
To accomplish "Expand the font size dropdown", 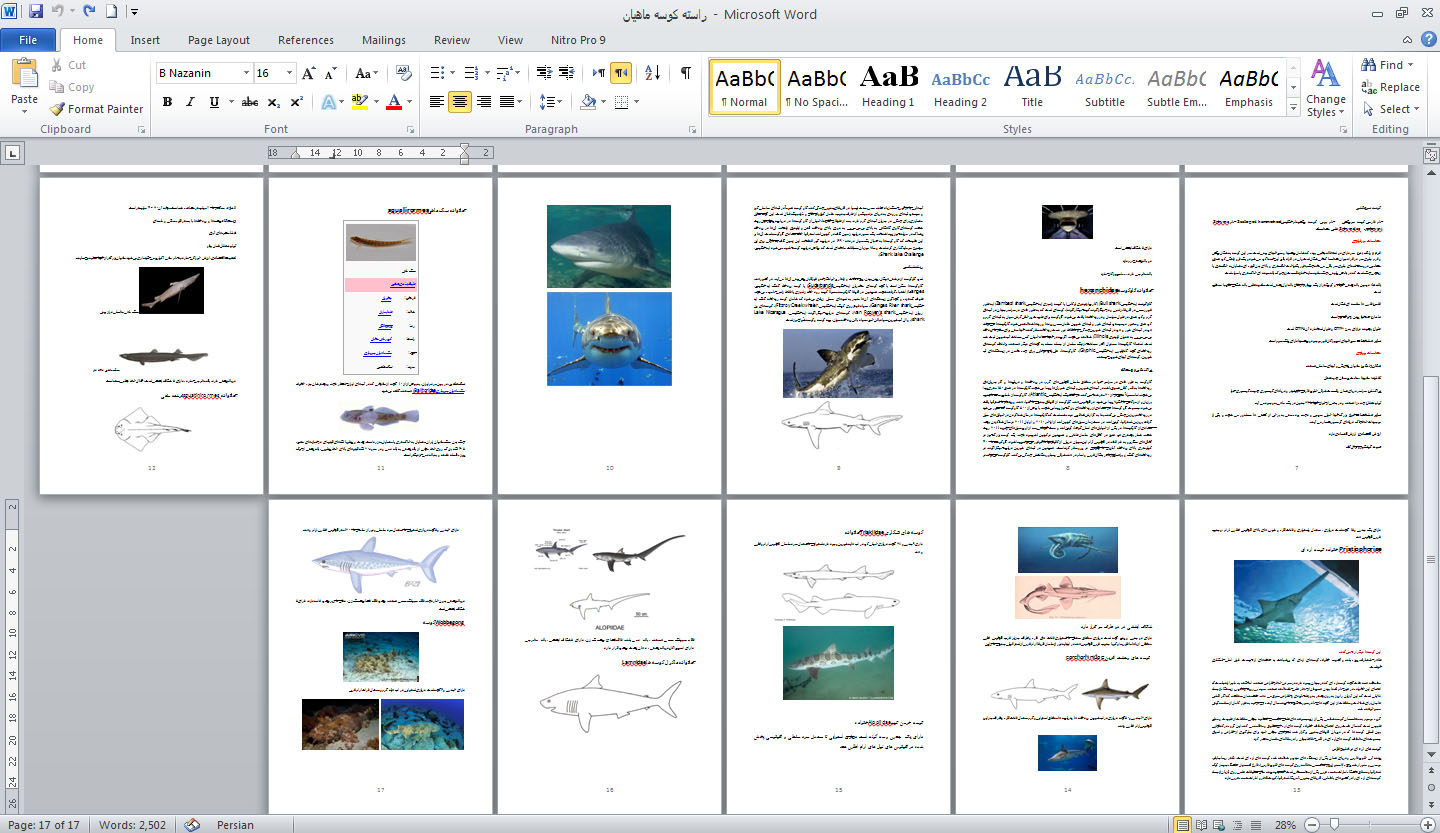I will (x=290, y=73).
